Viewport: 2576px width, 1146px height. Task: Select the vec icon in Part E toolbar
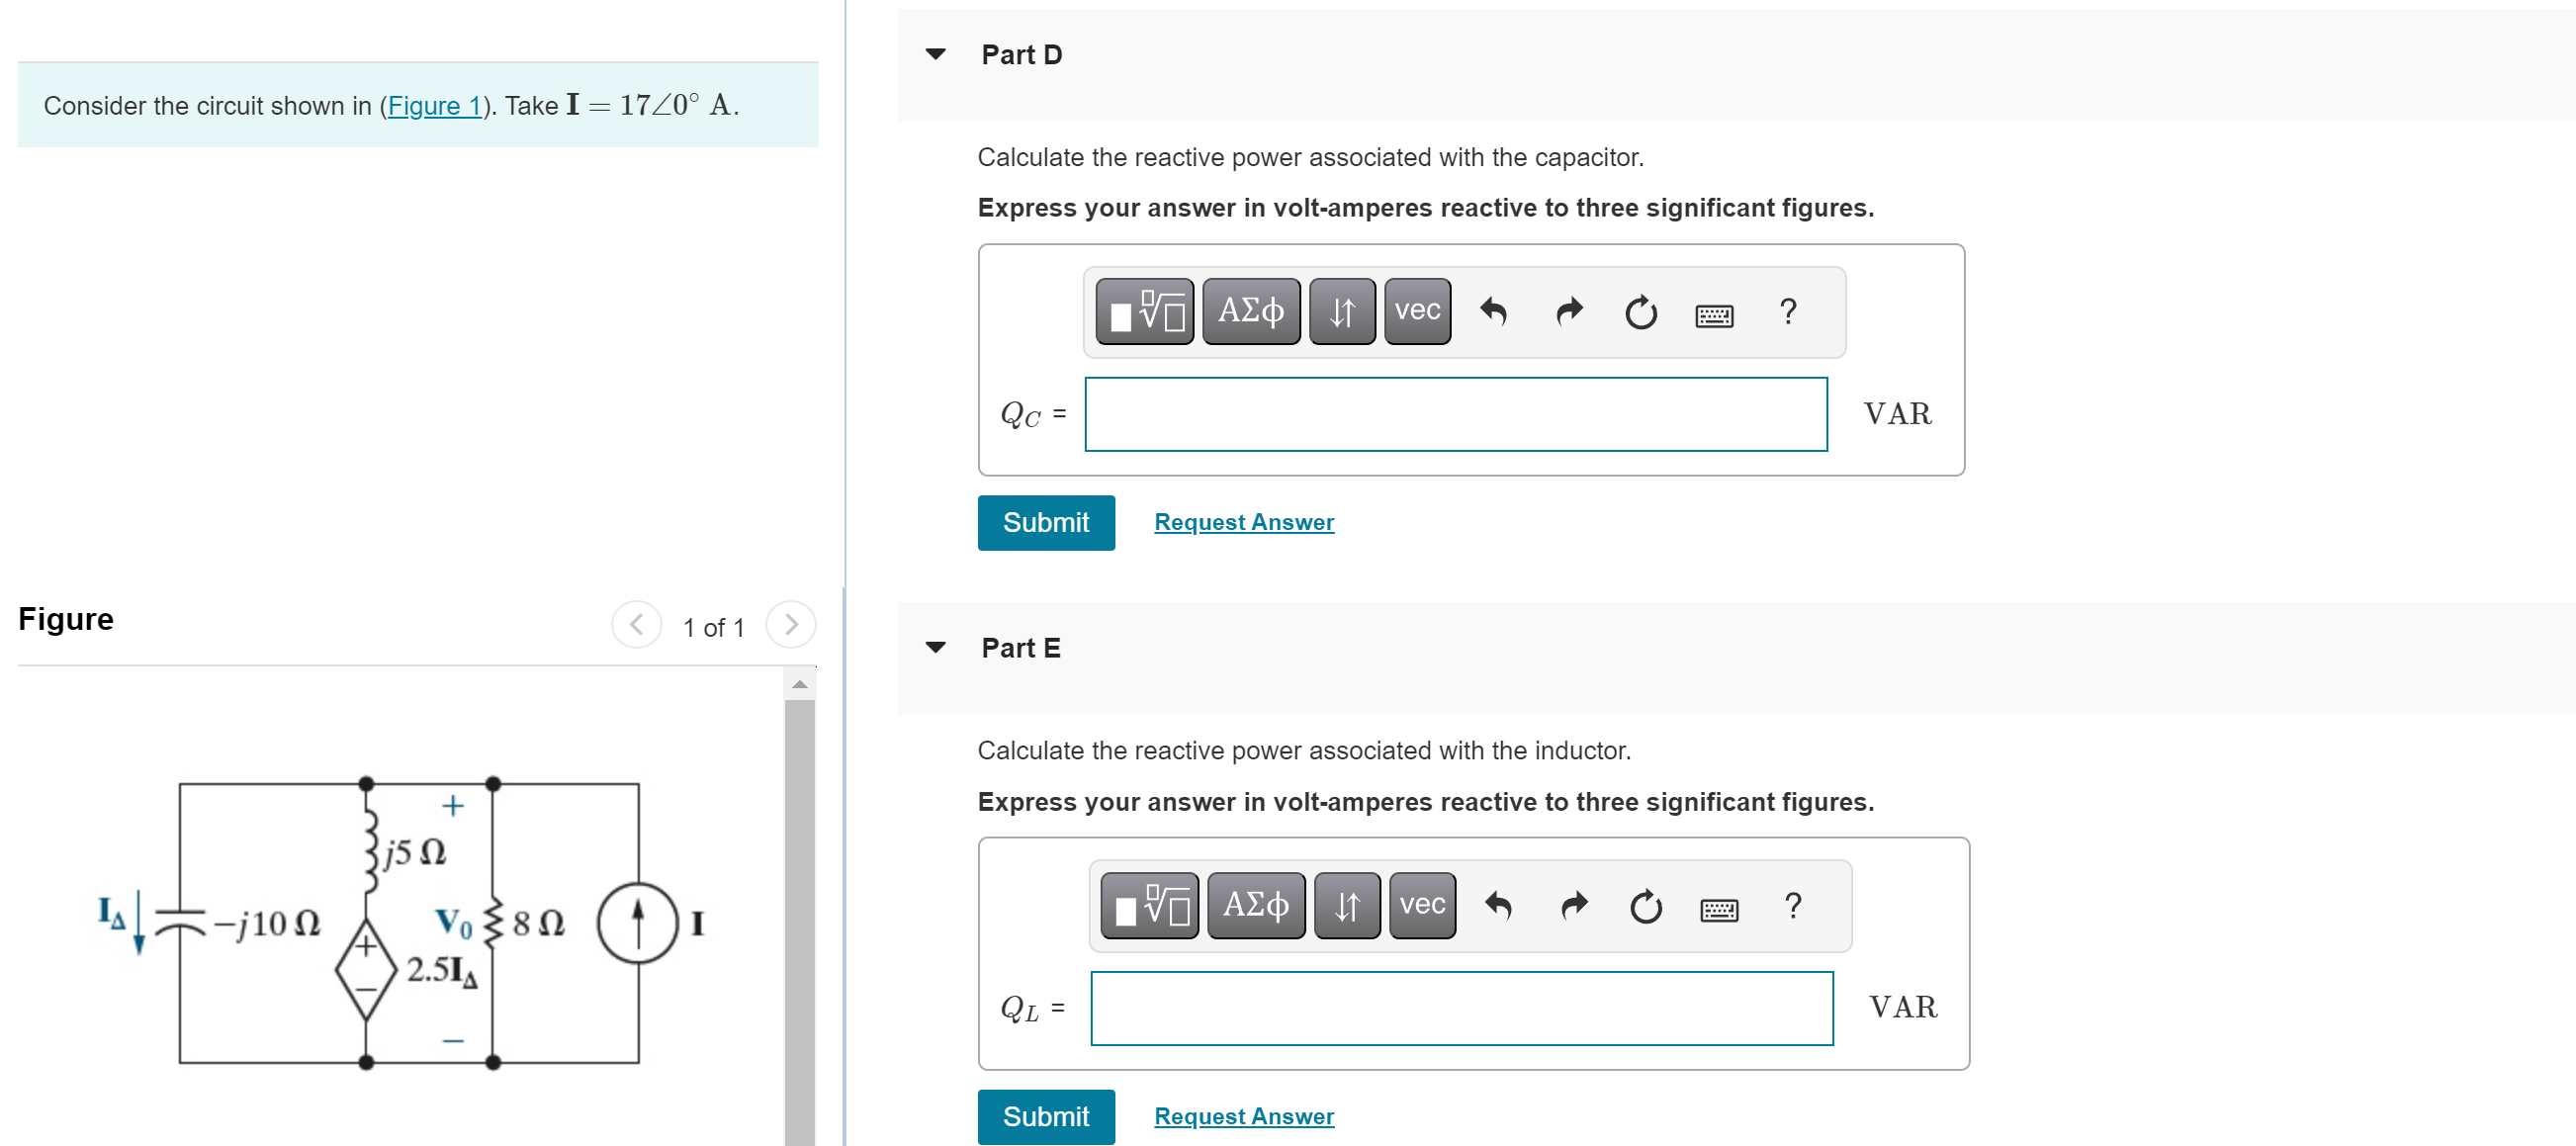(1420, 905)
